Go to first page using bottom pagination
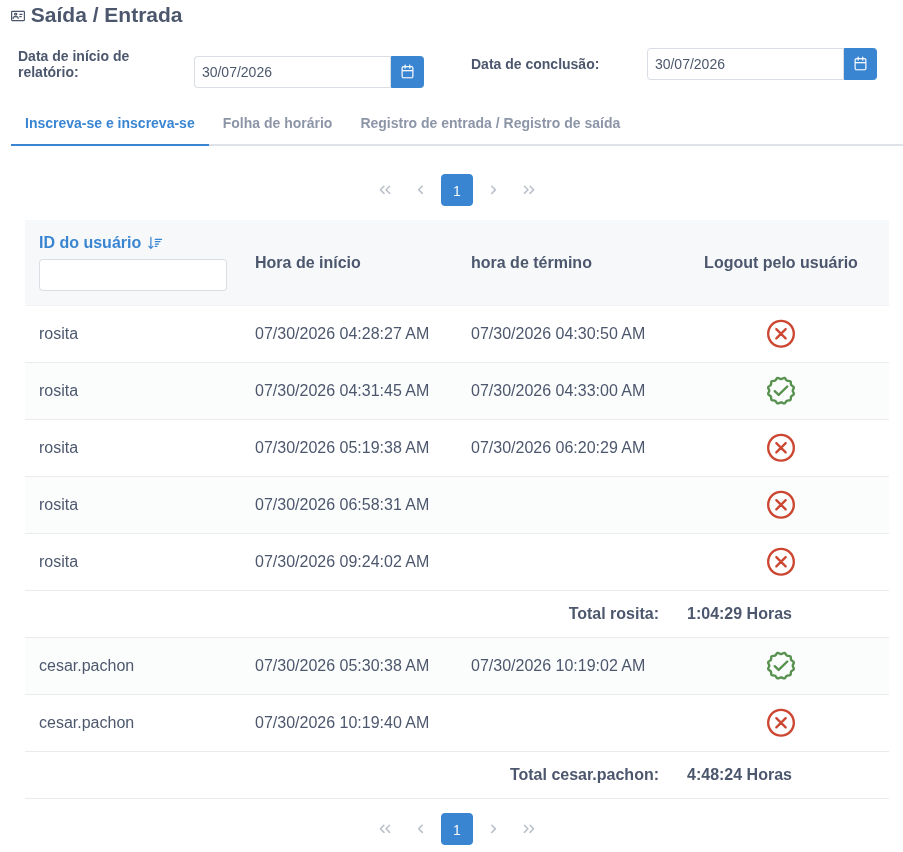Screen dimensions: 903x852 [x=385, y=829]
